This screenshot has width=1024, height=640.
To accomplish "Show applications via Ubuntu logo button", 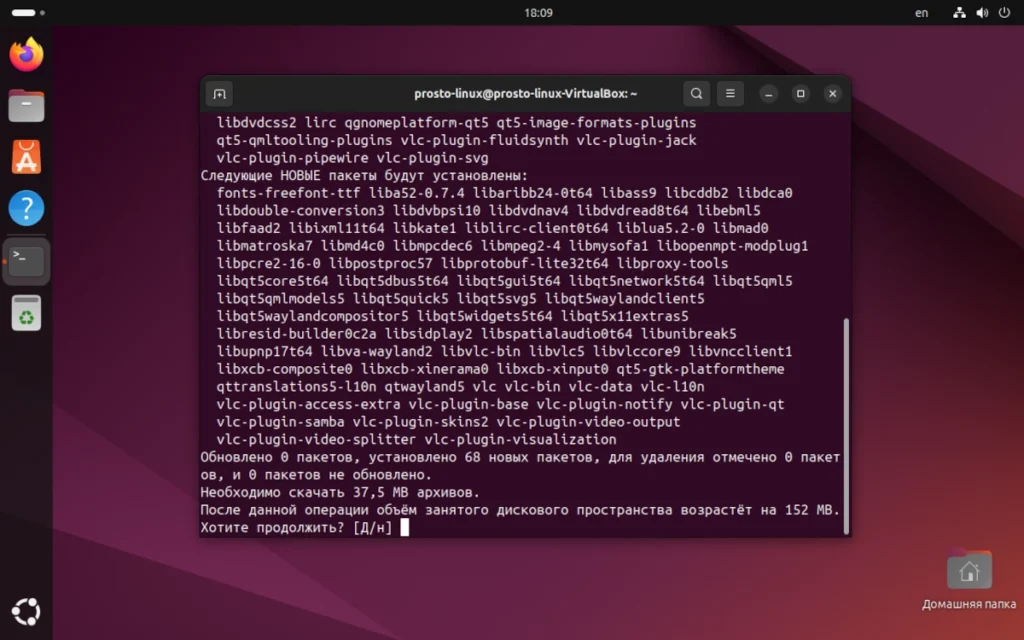I will (26, 612).
